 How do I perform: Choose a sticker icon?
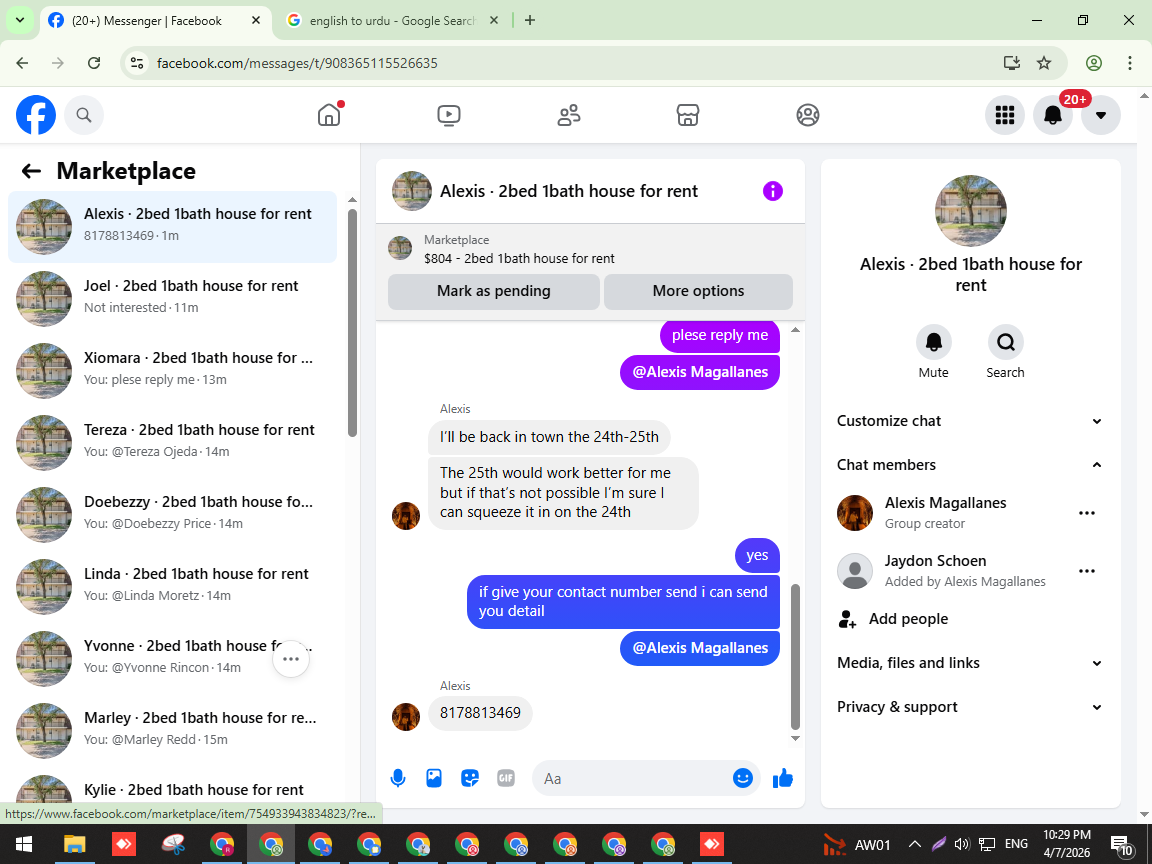470,778
